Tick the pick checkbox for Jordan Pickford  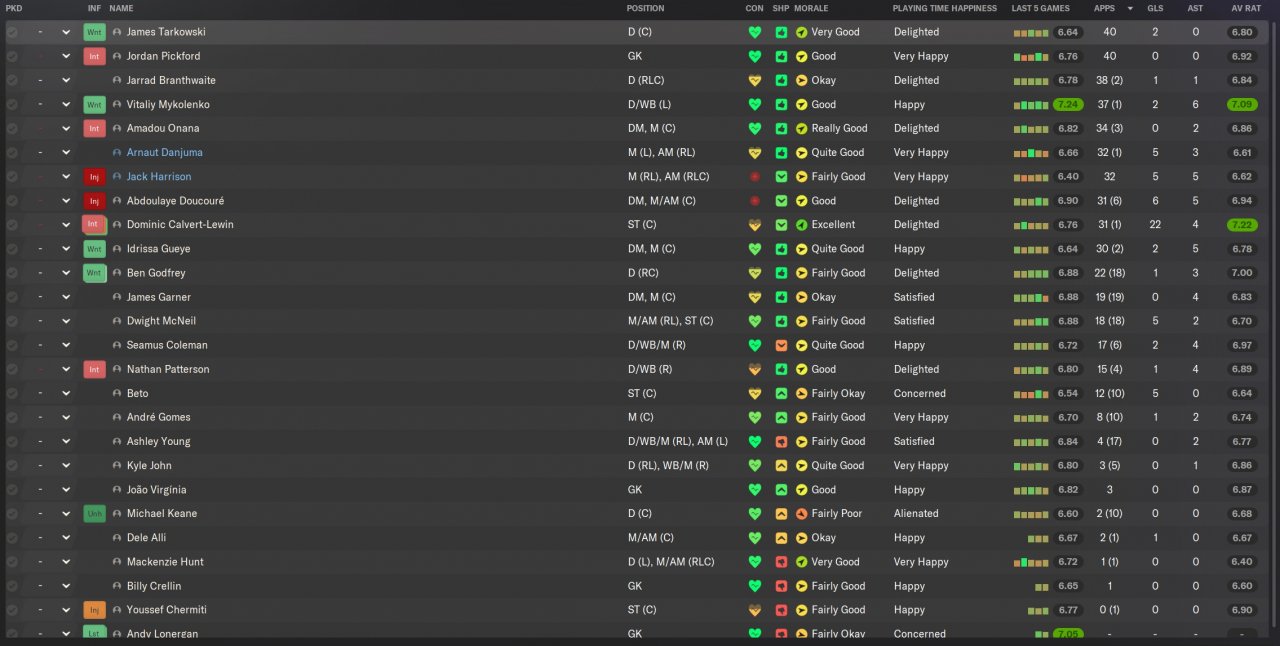coord(12,56)
